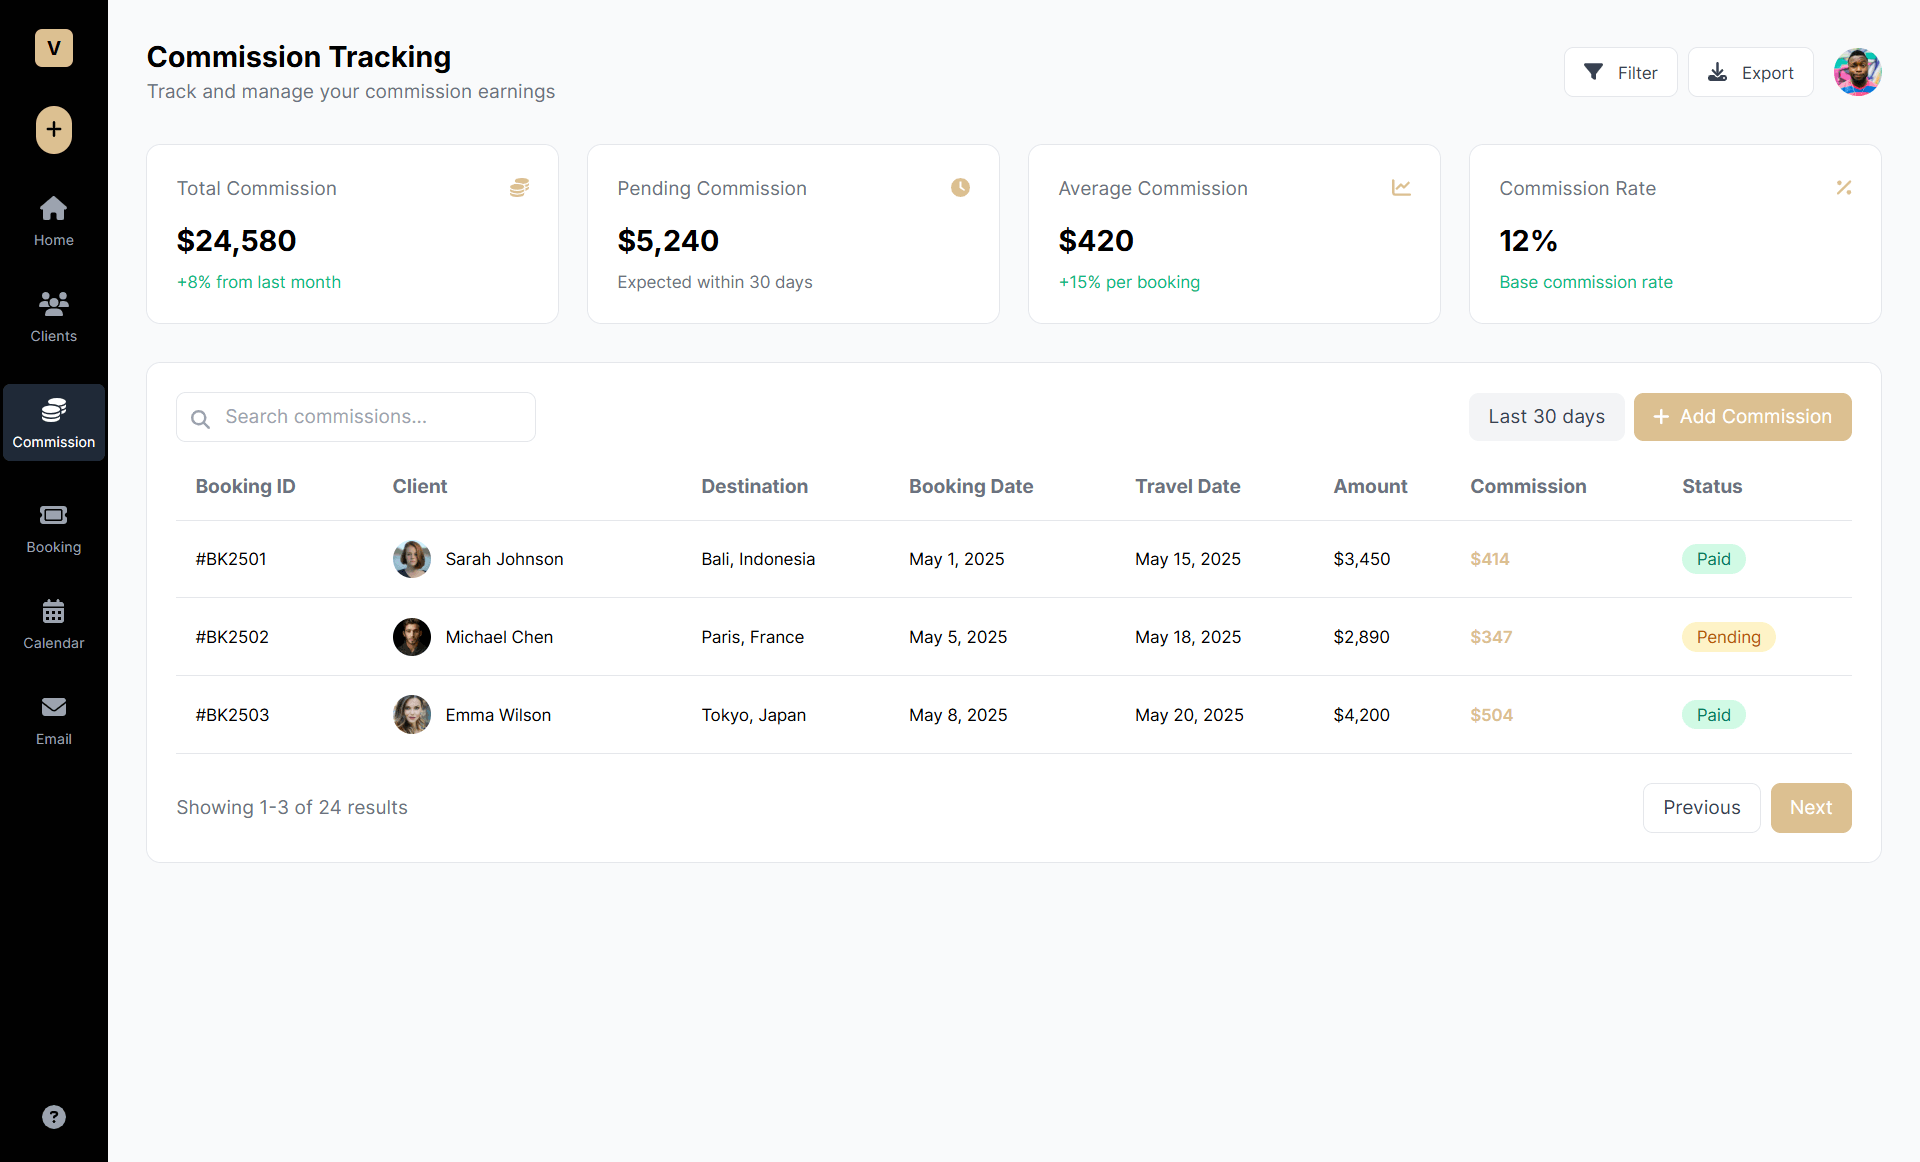The image size is (1920, 1162).
Task: Open the Commission section via its coins icon
Action: (x=53, y=411)
